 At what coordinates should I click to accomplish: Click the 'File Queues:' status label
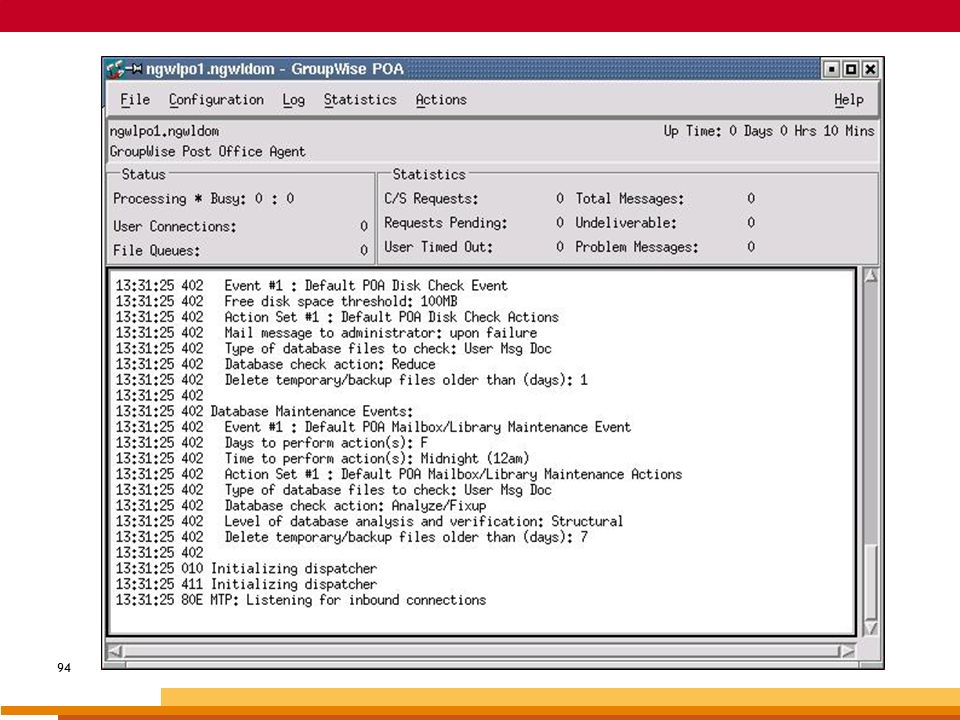157,250
